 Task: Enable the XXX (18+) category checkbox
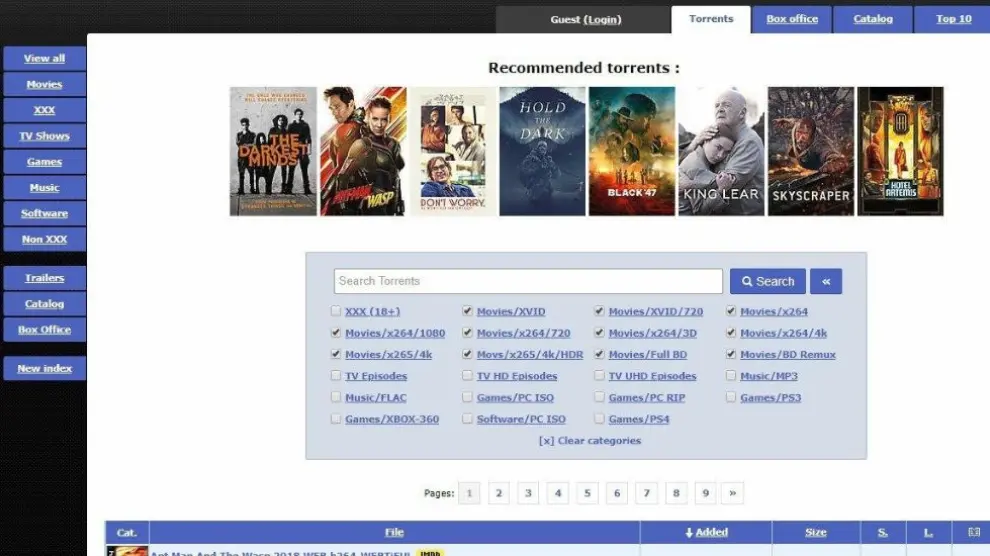[x=336, y=311]
